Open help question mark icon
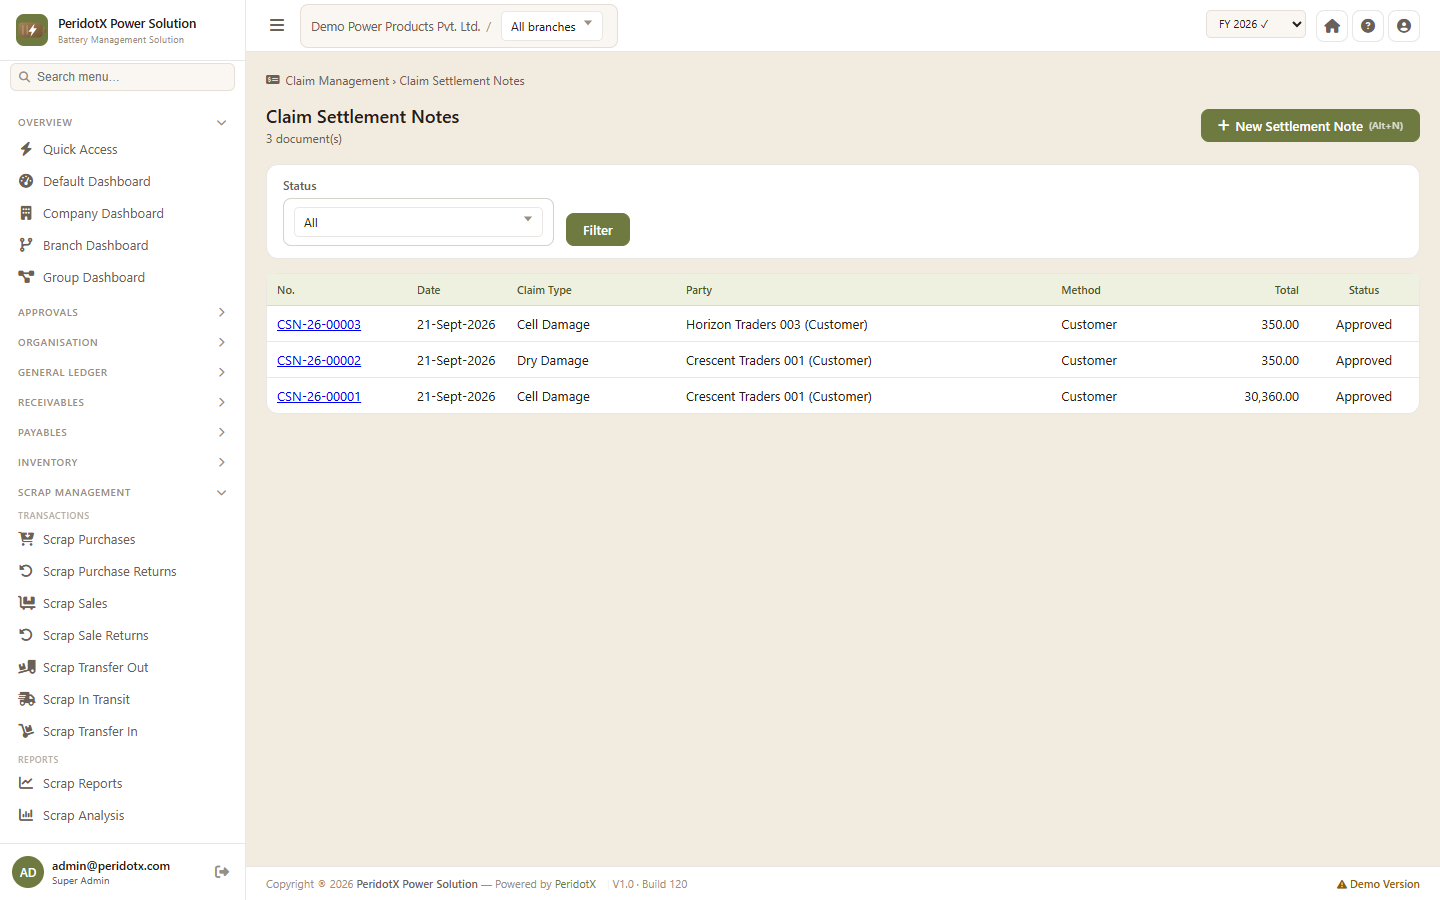The height and width of the screenshot is (900, 1440). coord(1368,26)
